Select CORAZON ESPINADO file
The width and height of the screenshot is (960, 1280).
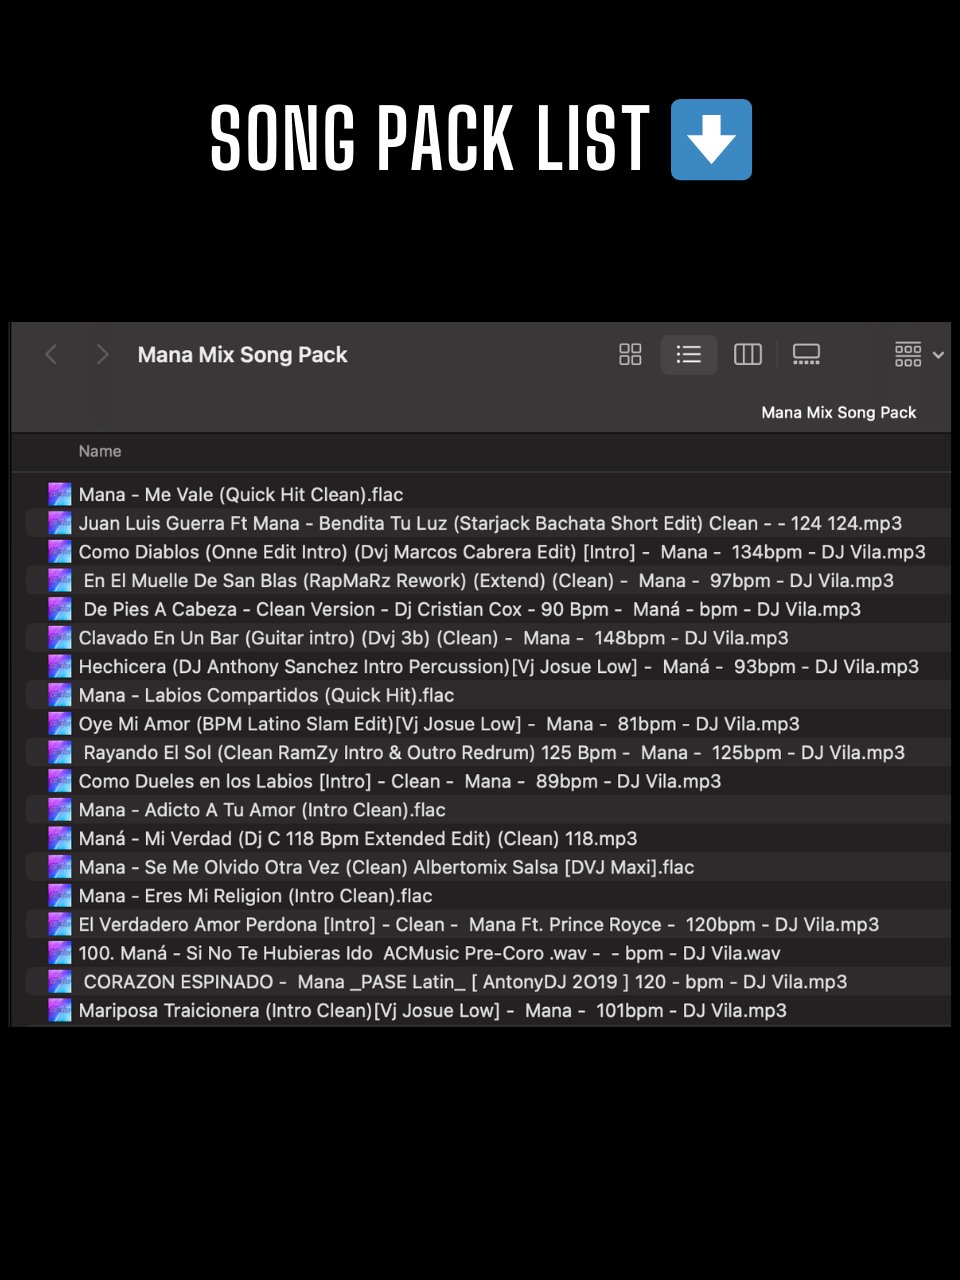coord(465,982)
